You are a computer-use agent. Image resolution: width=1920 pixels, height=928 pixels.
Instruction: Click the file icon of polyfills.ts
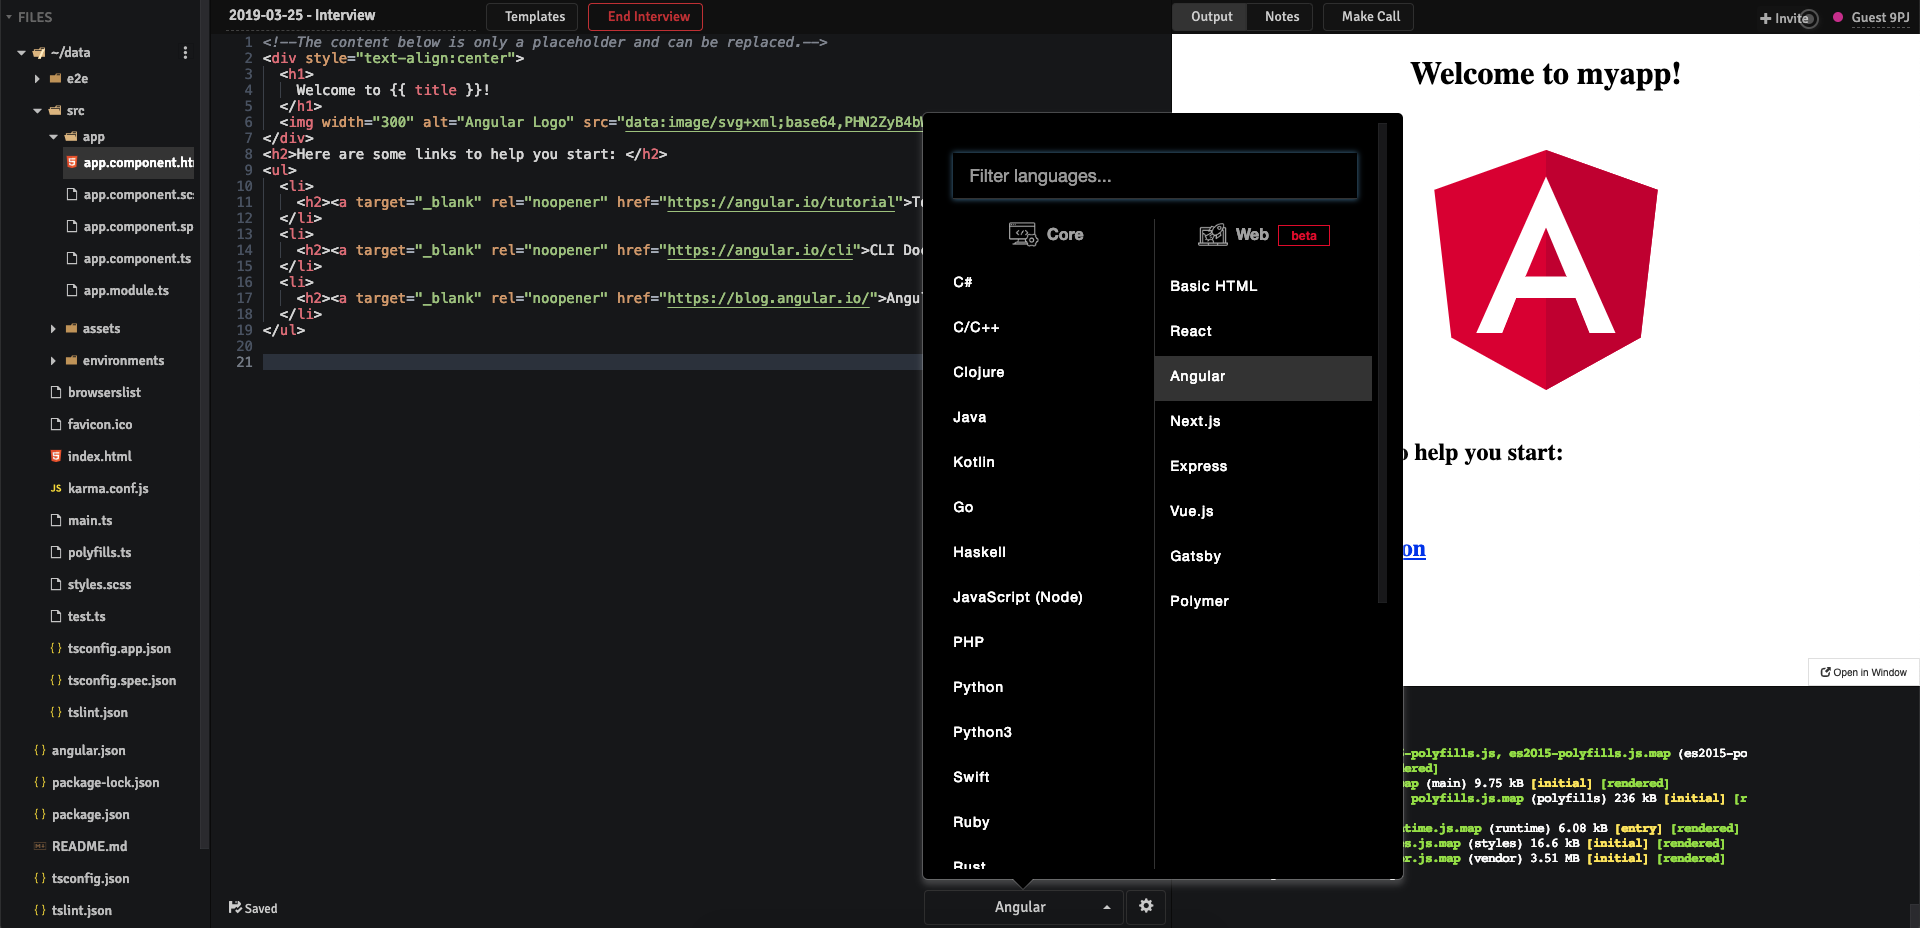point(56,552)
